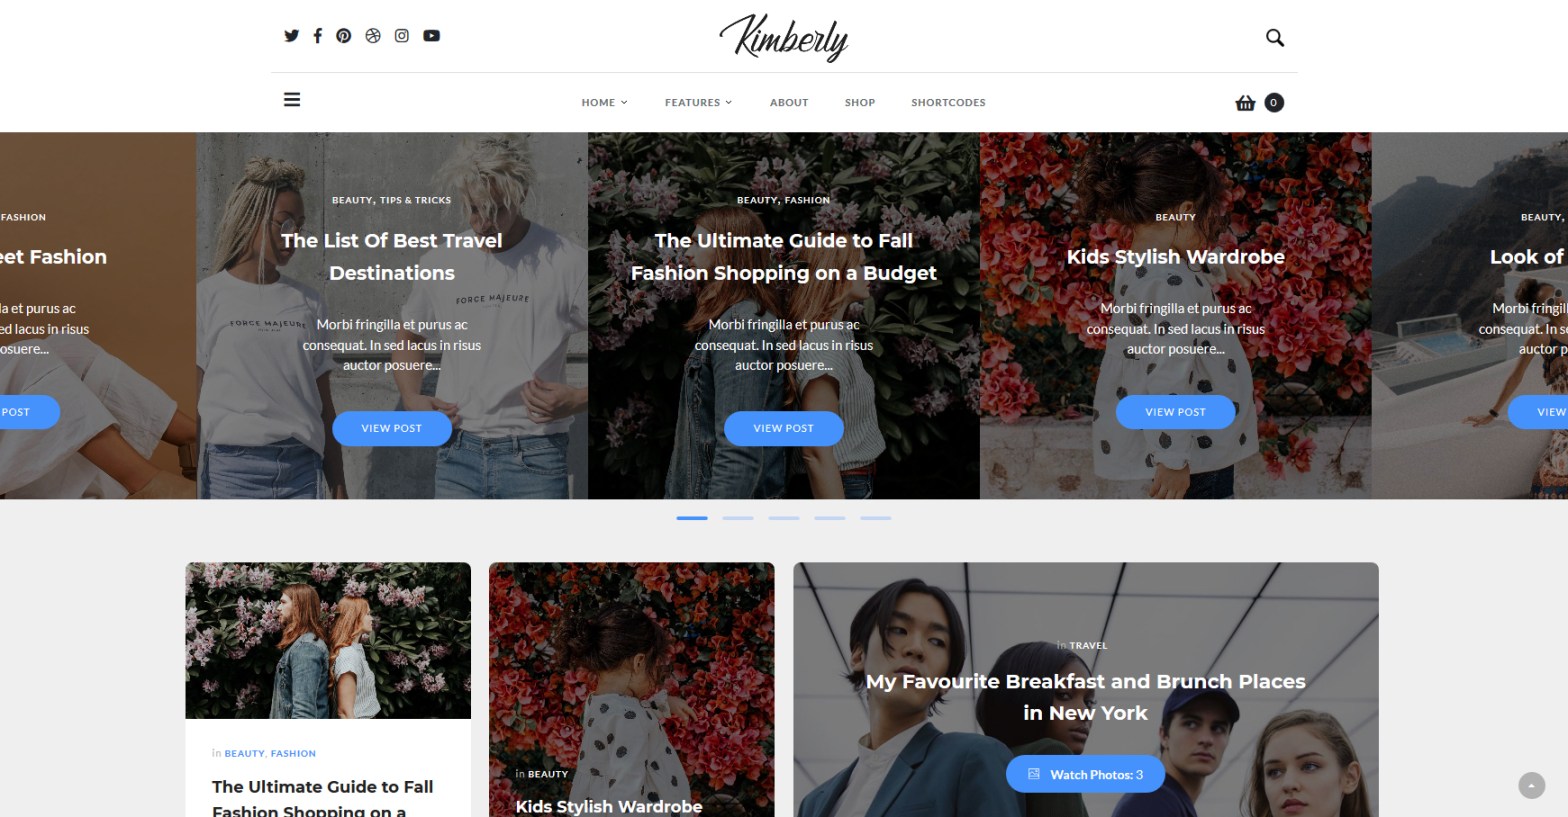Open the Fall Fashion Shopping article thumbnail
This screenshot has height=817, width=1568.
click(328, 640)
